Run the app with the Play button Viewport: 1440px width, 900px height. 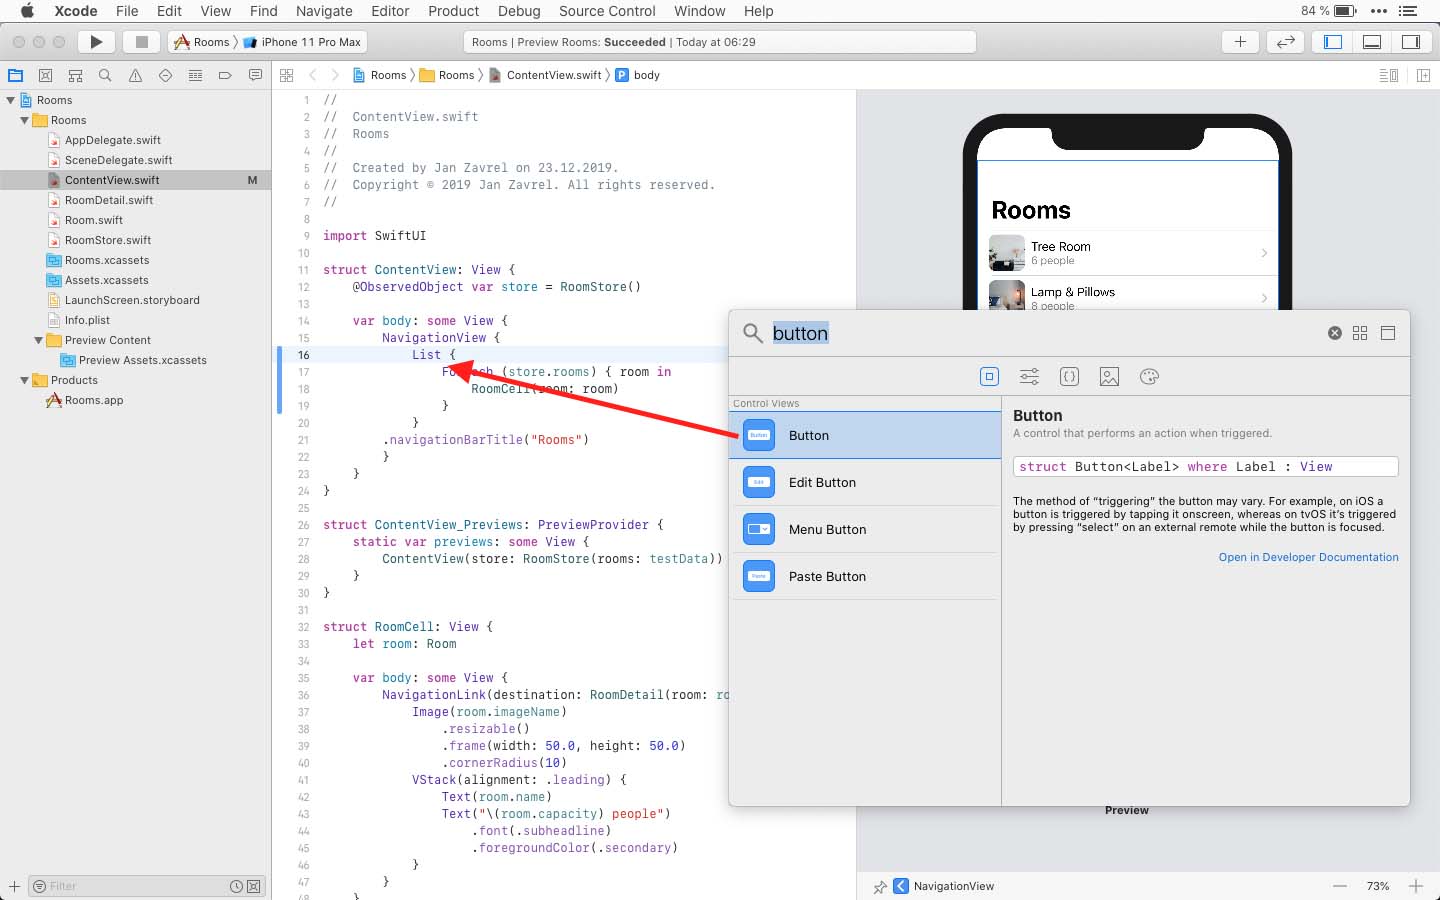tap(95, 41)
